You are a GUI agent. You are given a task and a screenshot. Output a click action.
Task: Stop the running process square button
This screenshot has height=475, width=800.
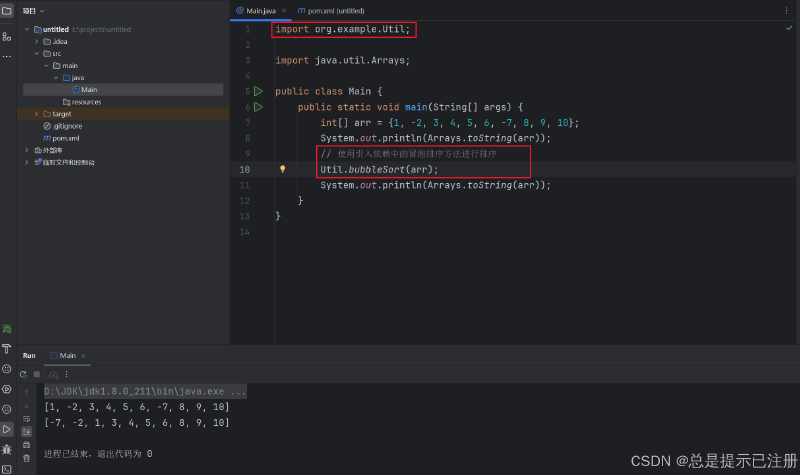tap(37, 374)
